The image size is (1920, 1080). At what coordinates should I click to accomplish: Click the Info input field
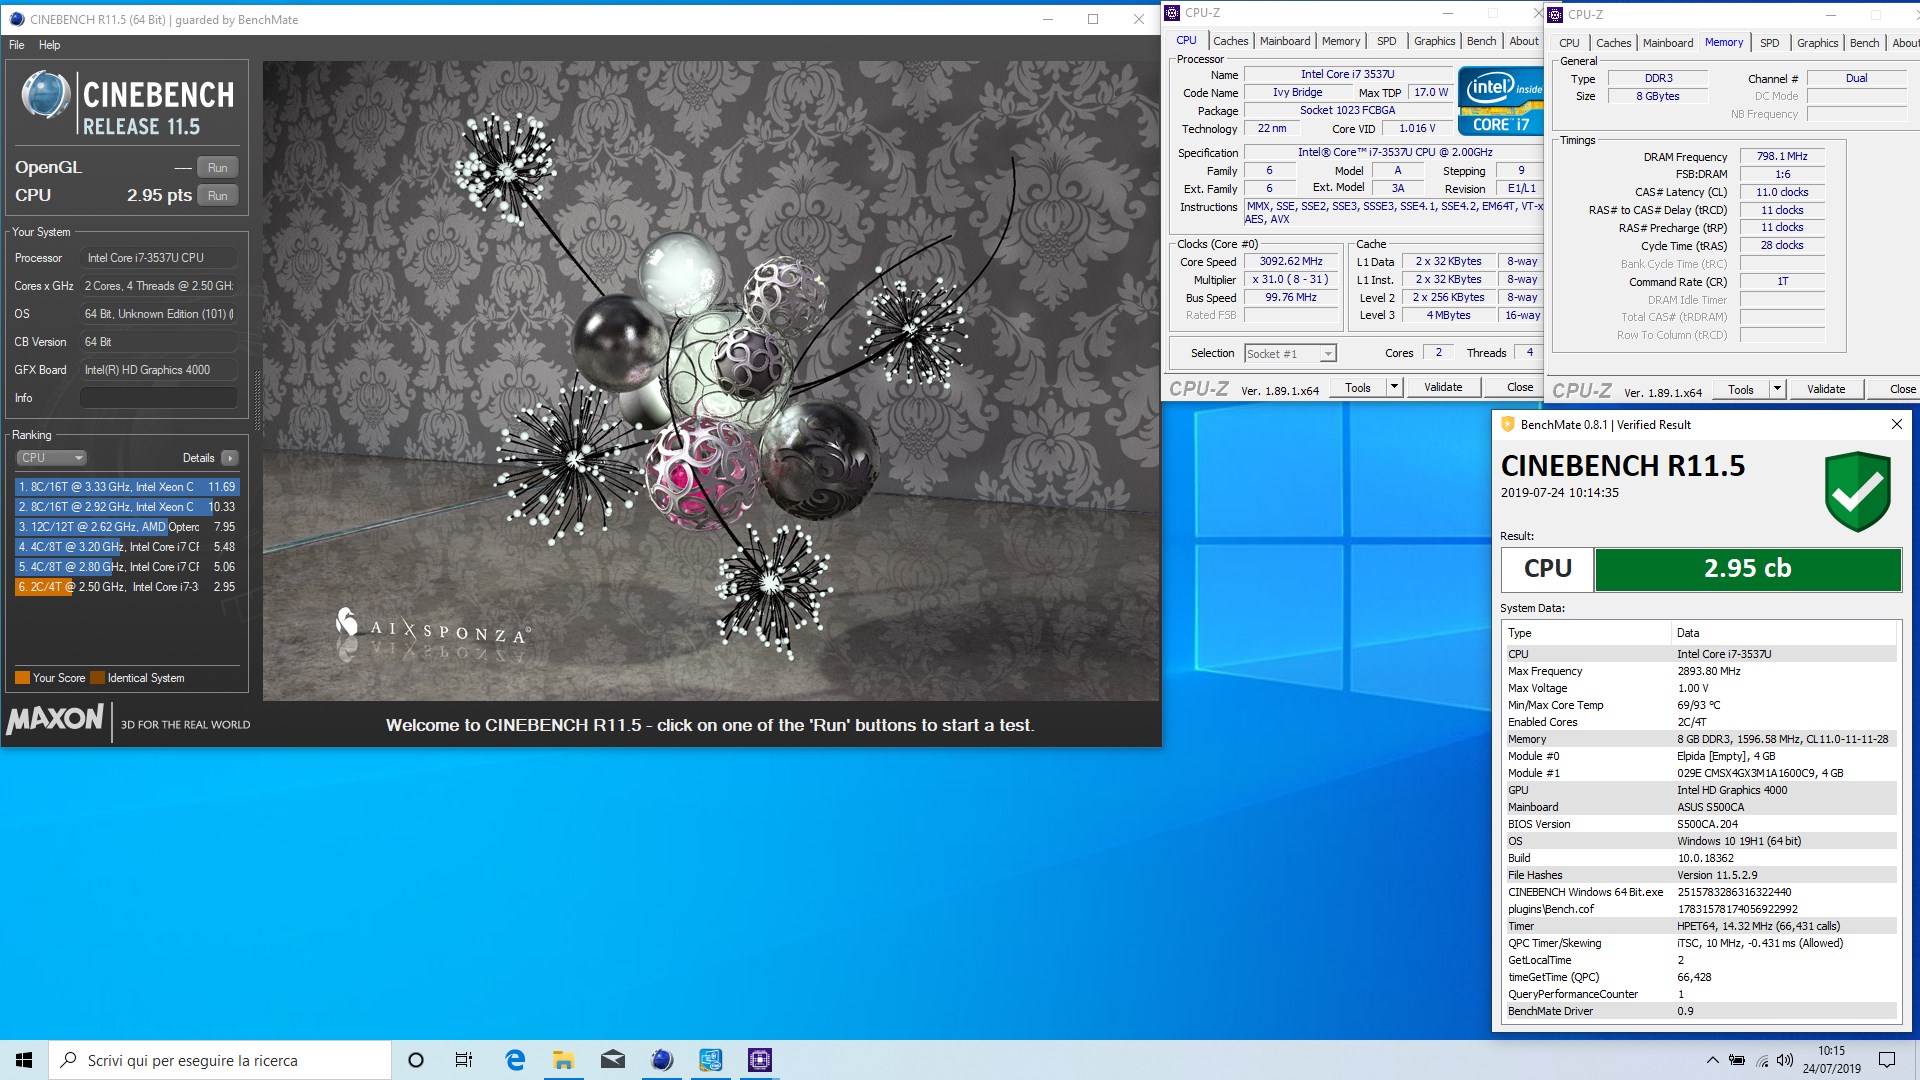(158, 398)
